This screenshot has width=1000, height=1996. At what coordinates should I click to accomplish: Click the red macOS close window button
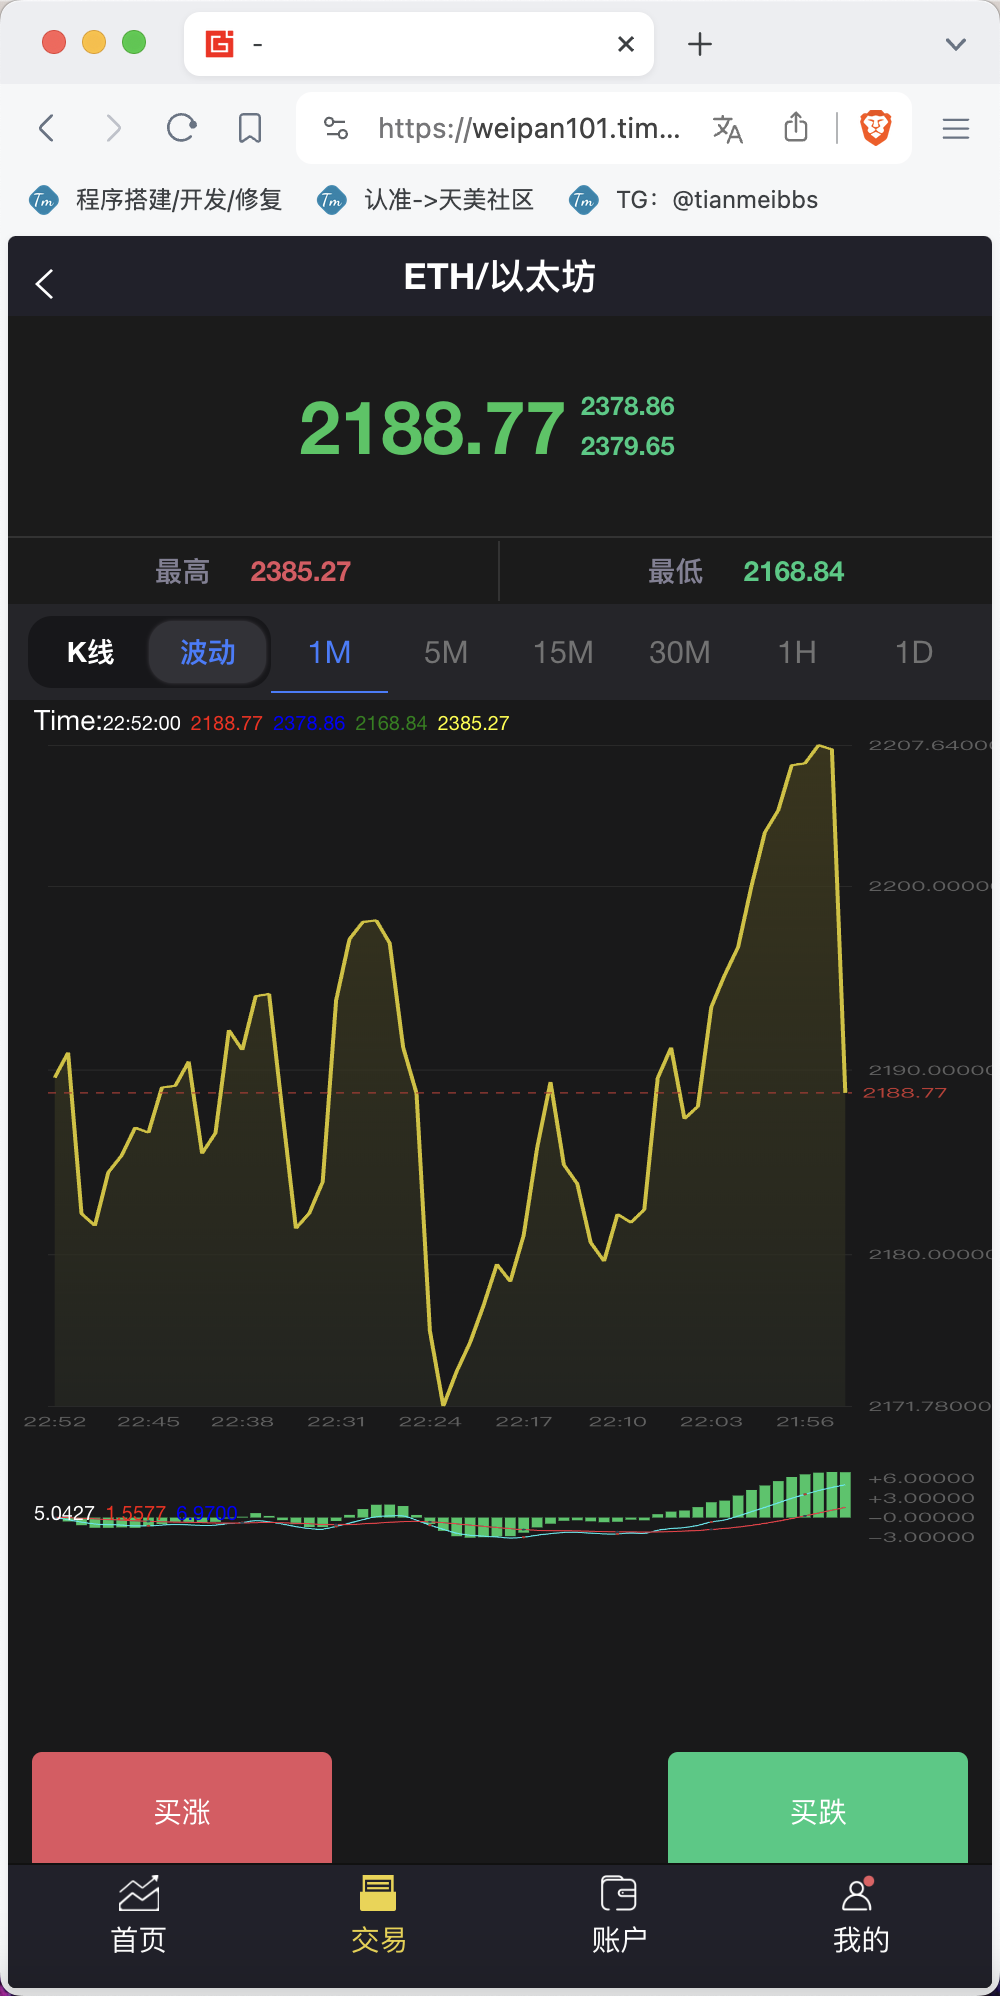pyautogui.click(x=54, y=42)
